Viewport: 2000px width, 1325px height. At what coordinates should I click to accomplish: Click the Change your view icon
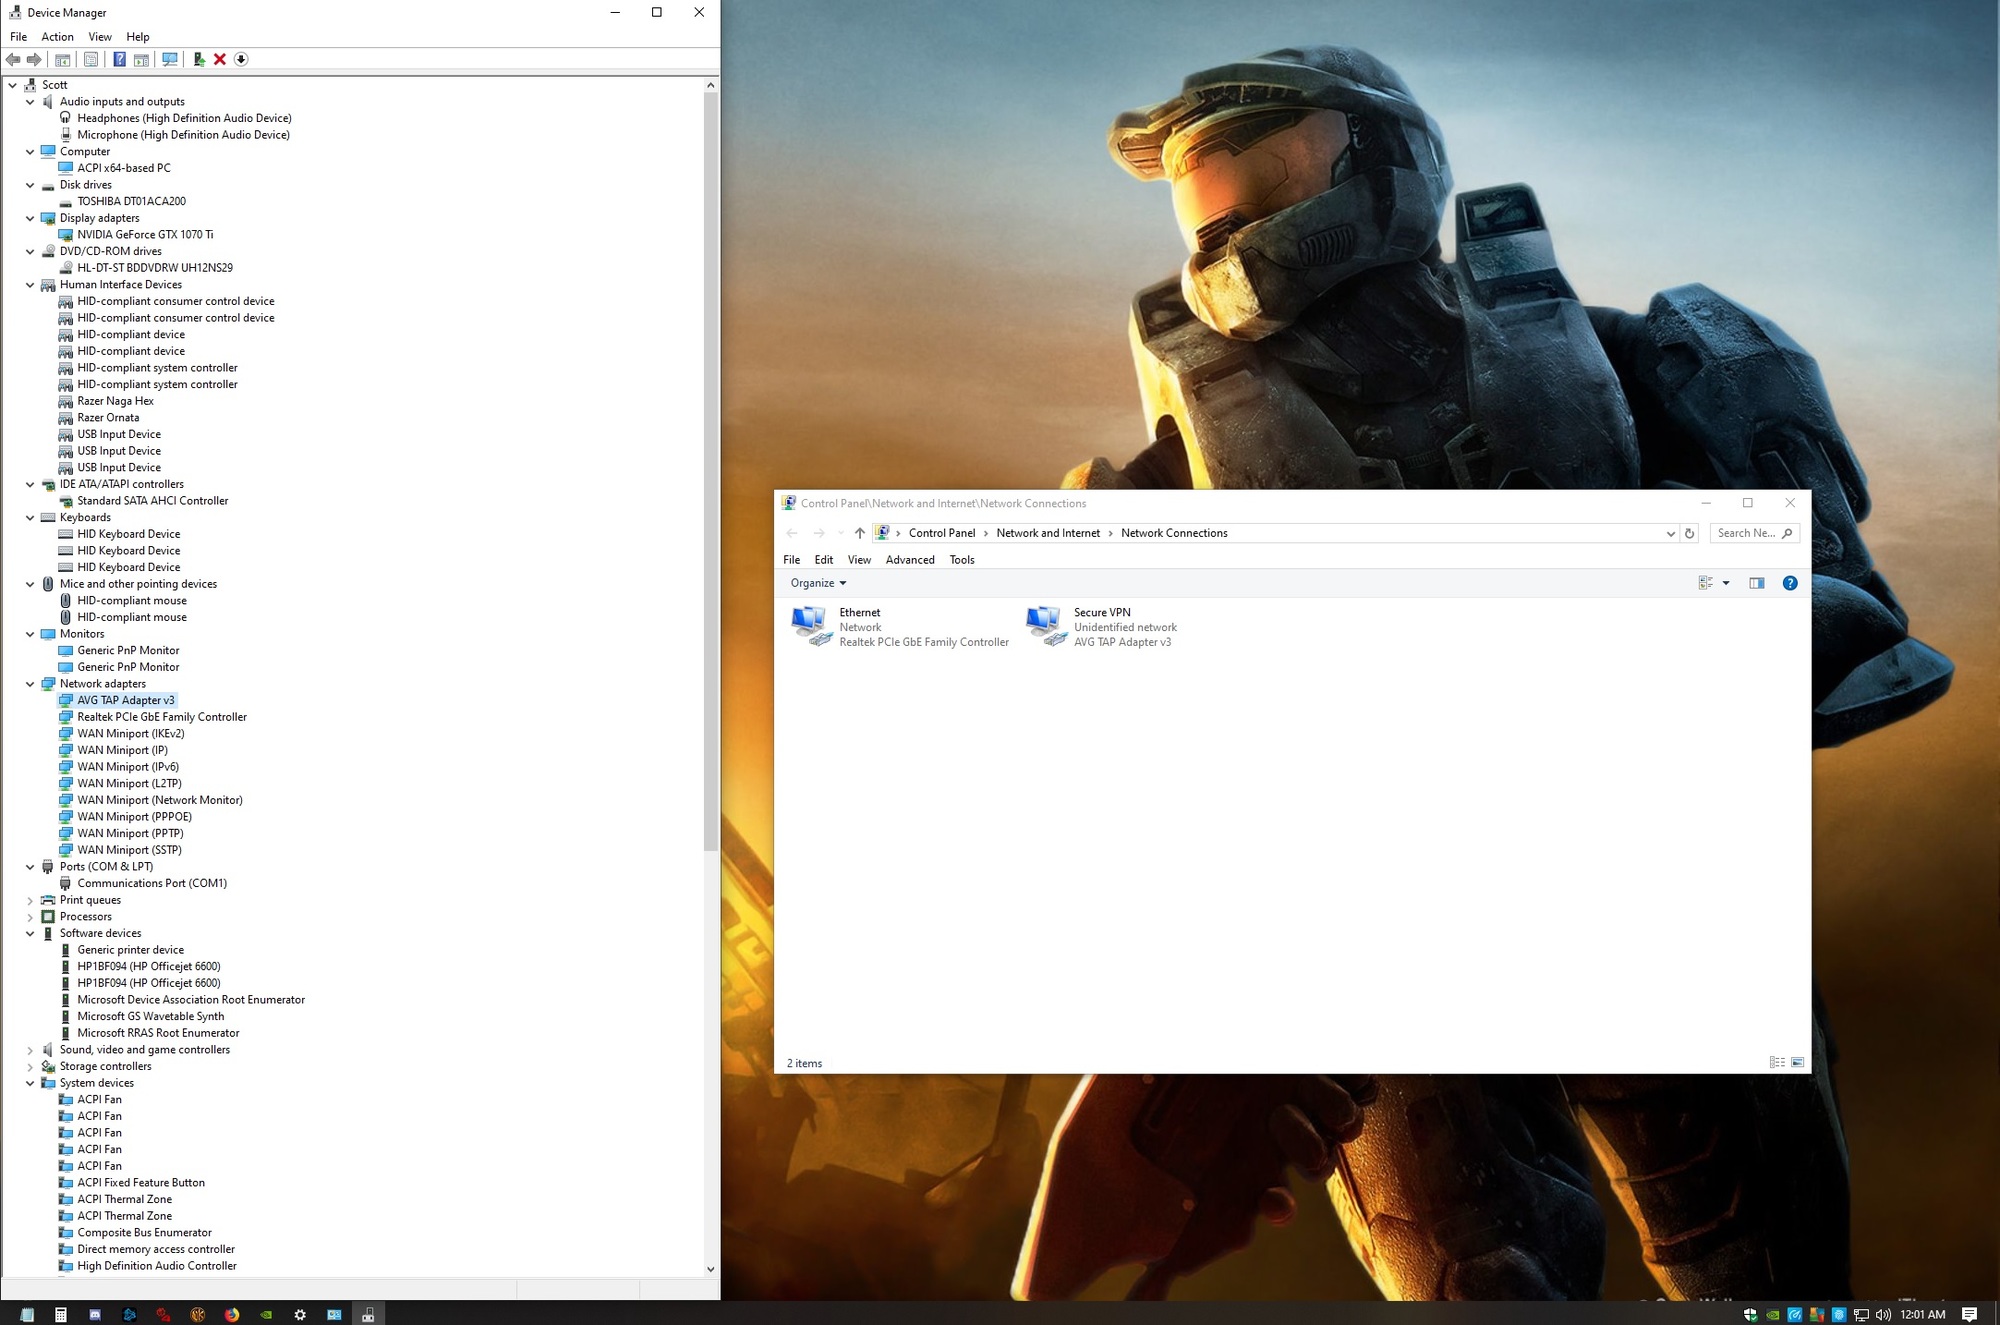(x=1706, y=583)
